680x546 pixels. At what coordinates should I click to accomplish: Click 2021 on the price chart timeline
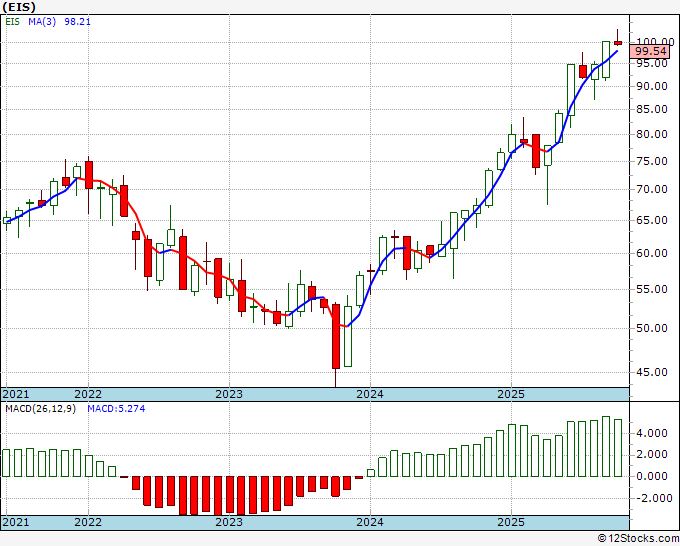coord(16,394)
